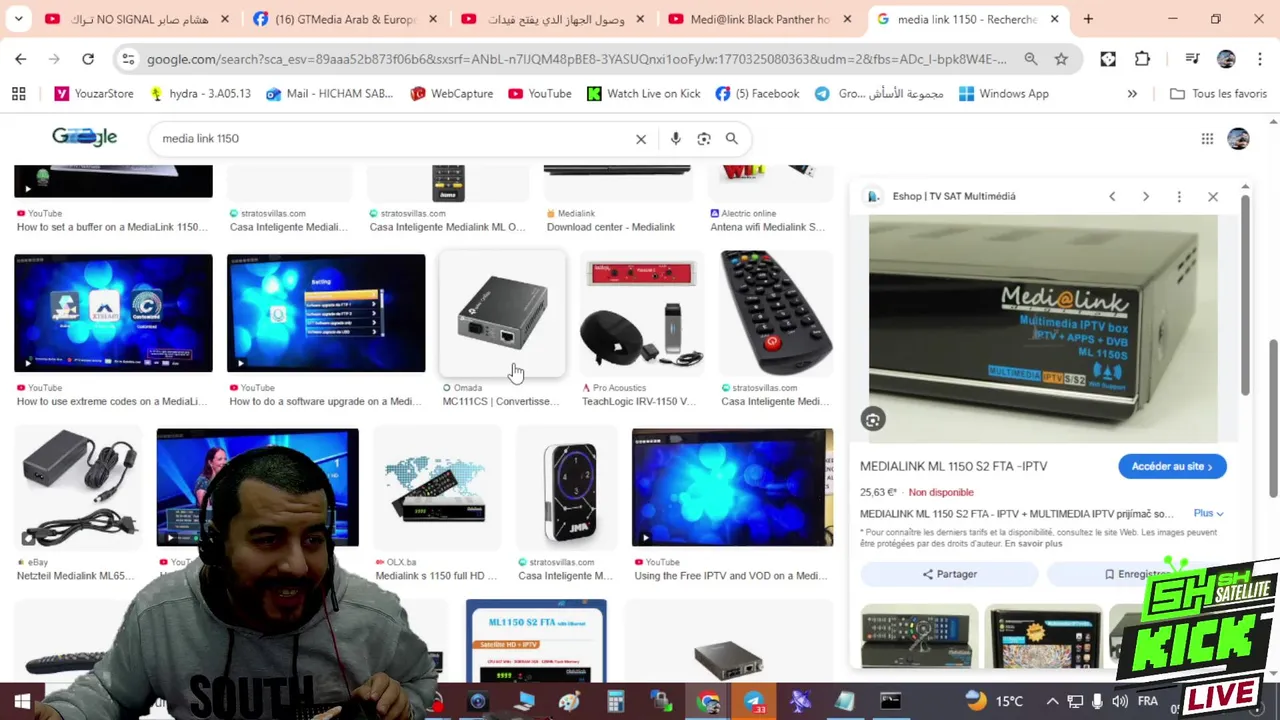1280x720 pixels.
Task: Click the Accéder au site button
Action: coord(1172,466)
